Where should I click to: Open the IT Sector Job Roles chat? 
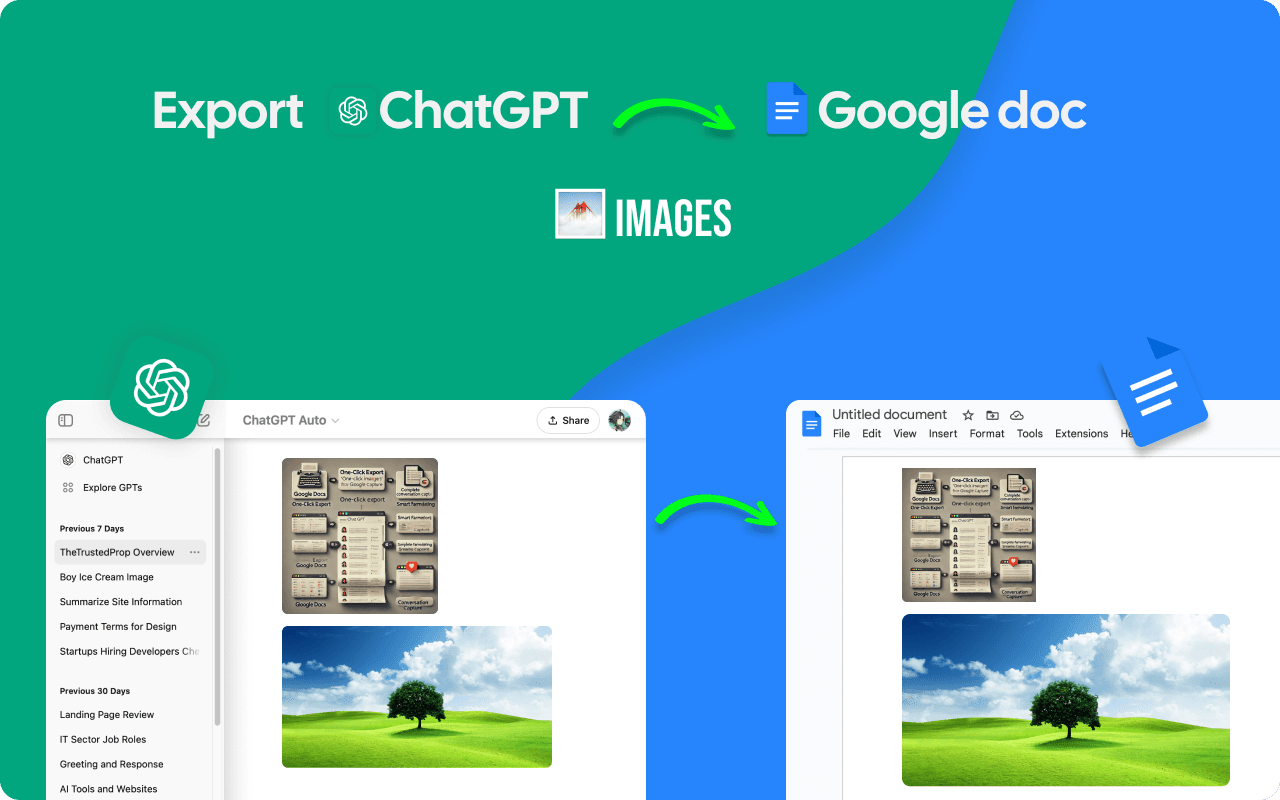coord(103,740)
